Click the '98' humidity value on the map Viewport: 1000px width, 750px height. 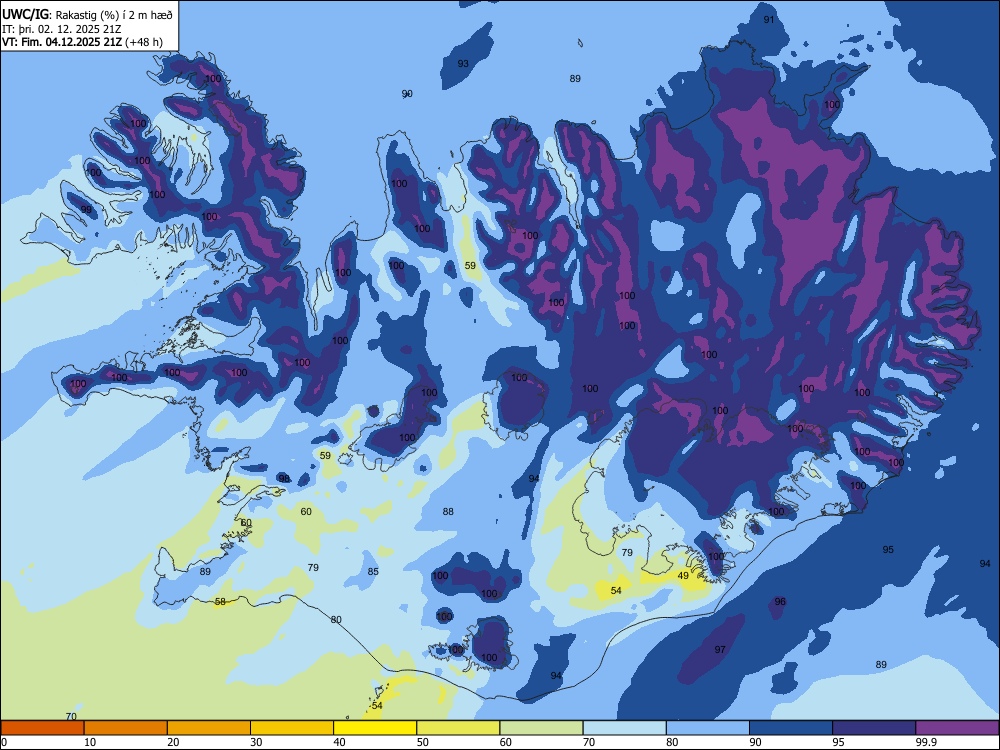[284, 478]
